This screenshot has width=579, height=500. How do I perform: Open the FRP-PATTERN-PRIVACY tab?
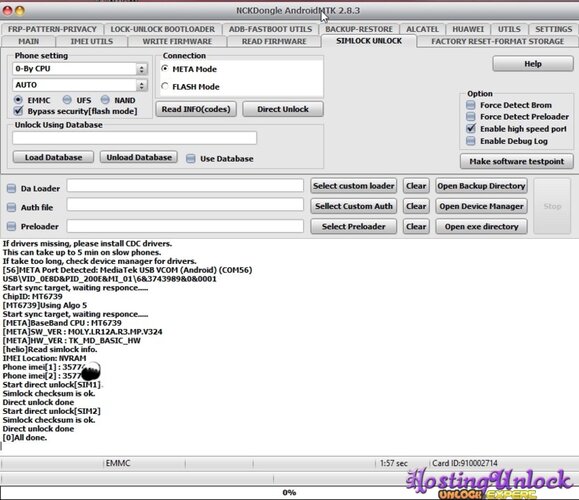pyautogui.click(x=52, y=29)
